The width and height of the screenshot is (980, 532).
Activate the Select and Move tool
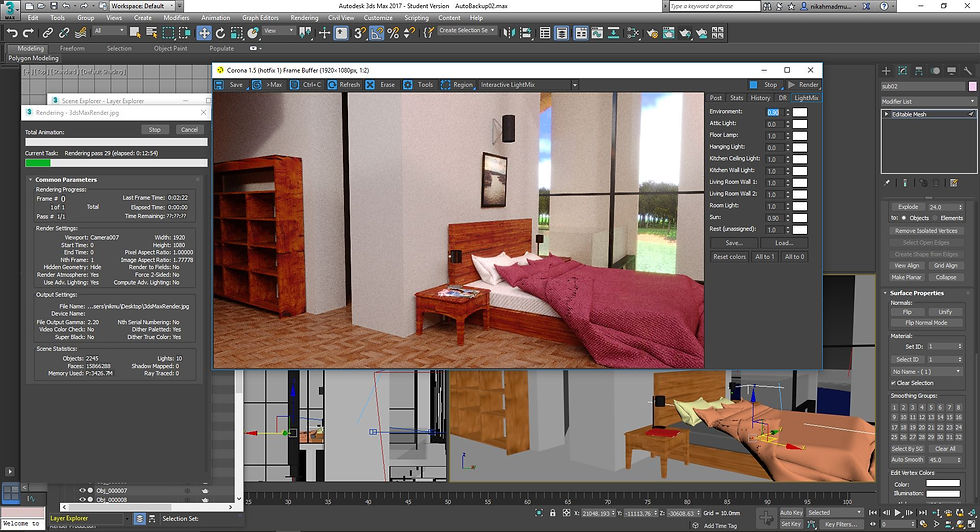[204, 33]
